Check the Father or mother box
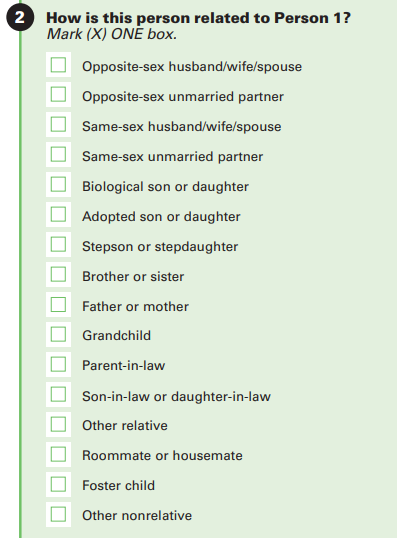This screenshot has width=397, height=538. pos(58,304)
